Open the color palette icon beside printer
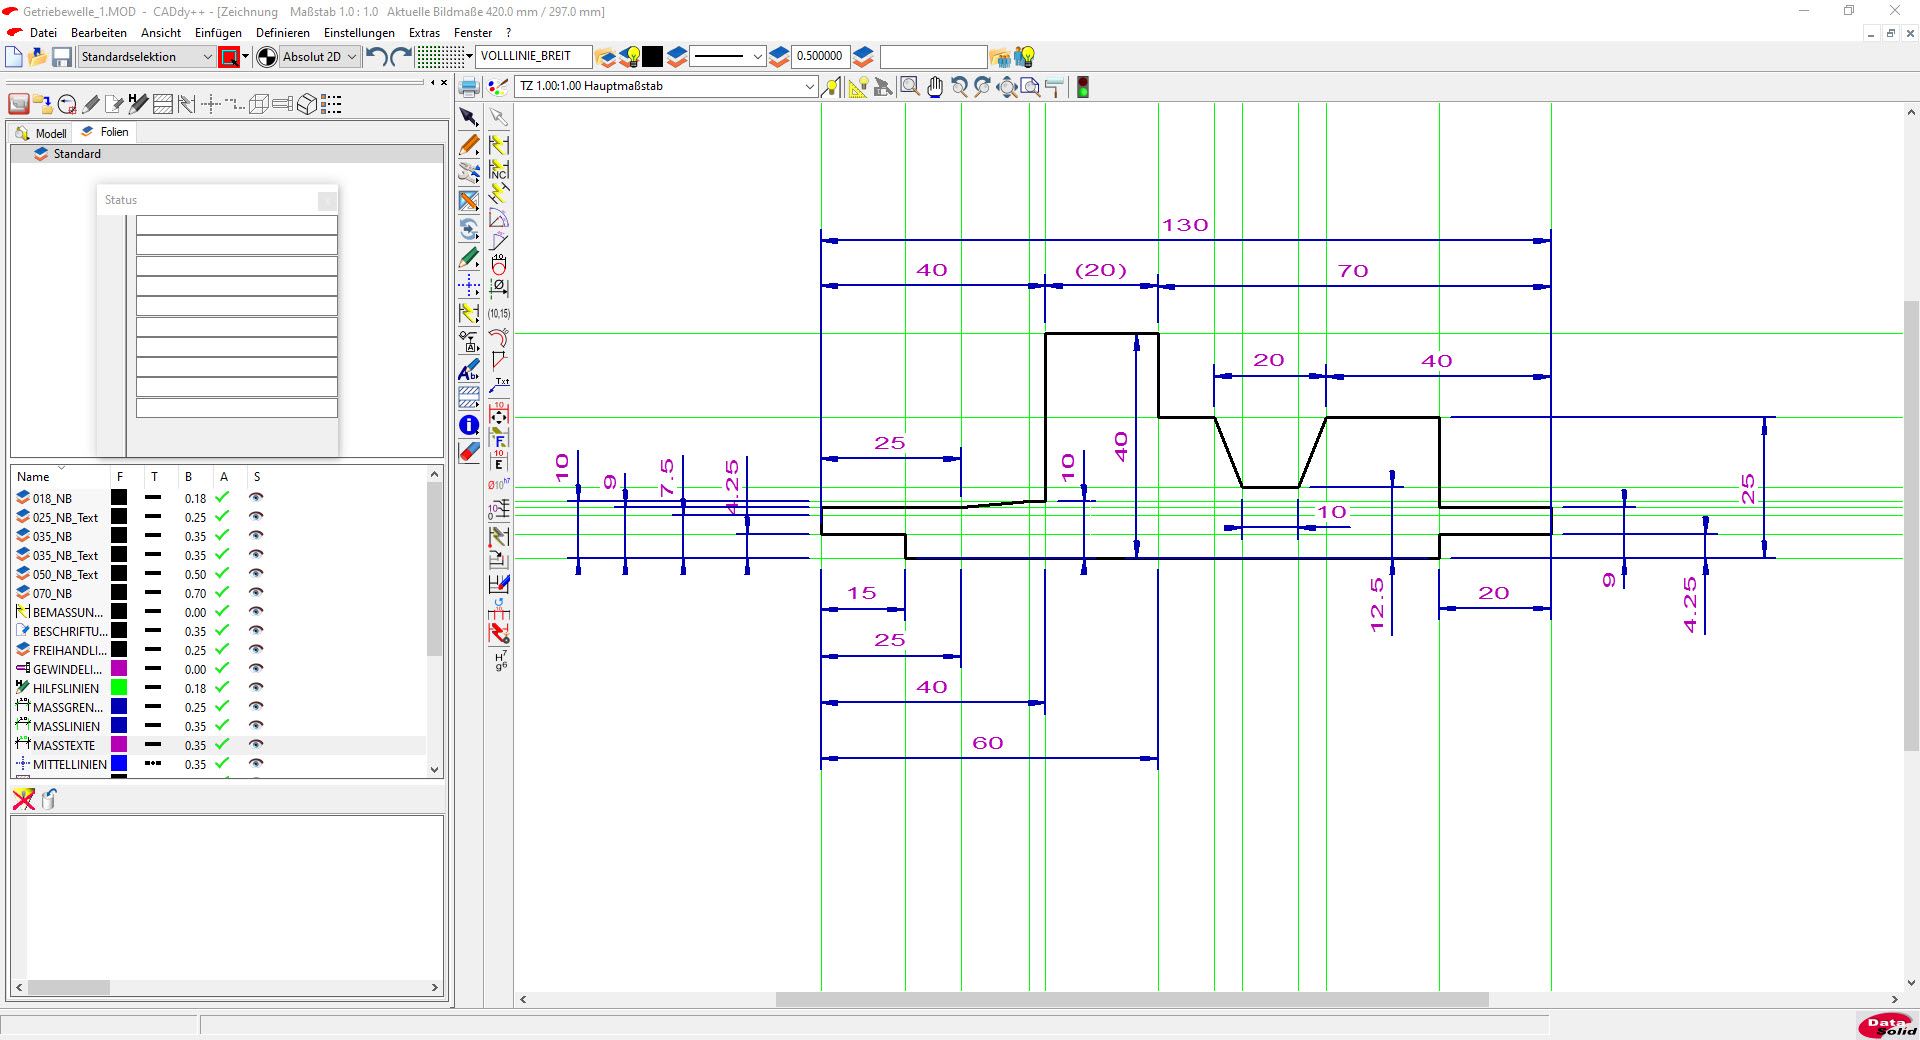This screenshot has height=1040, width=1920. (497, 86)
